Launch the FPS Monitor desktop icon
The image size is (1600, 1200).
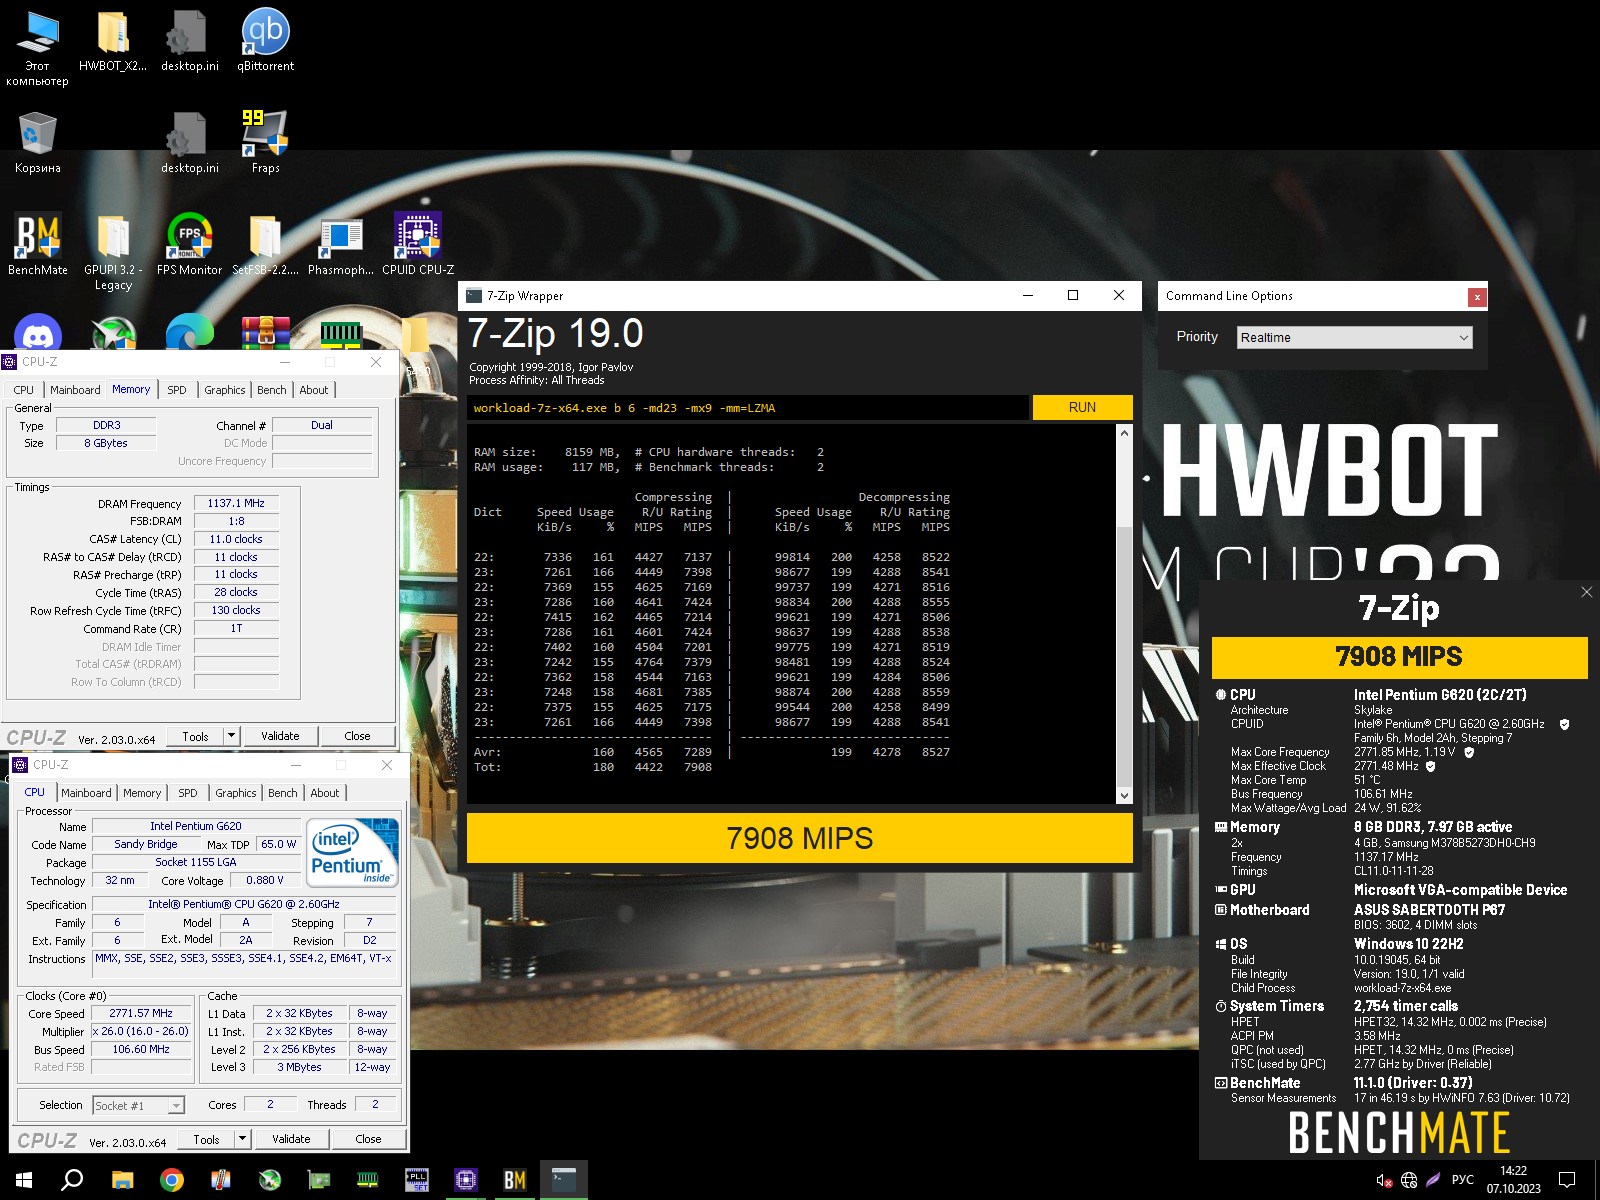(189, 244)
